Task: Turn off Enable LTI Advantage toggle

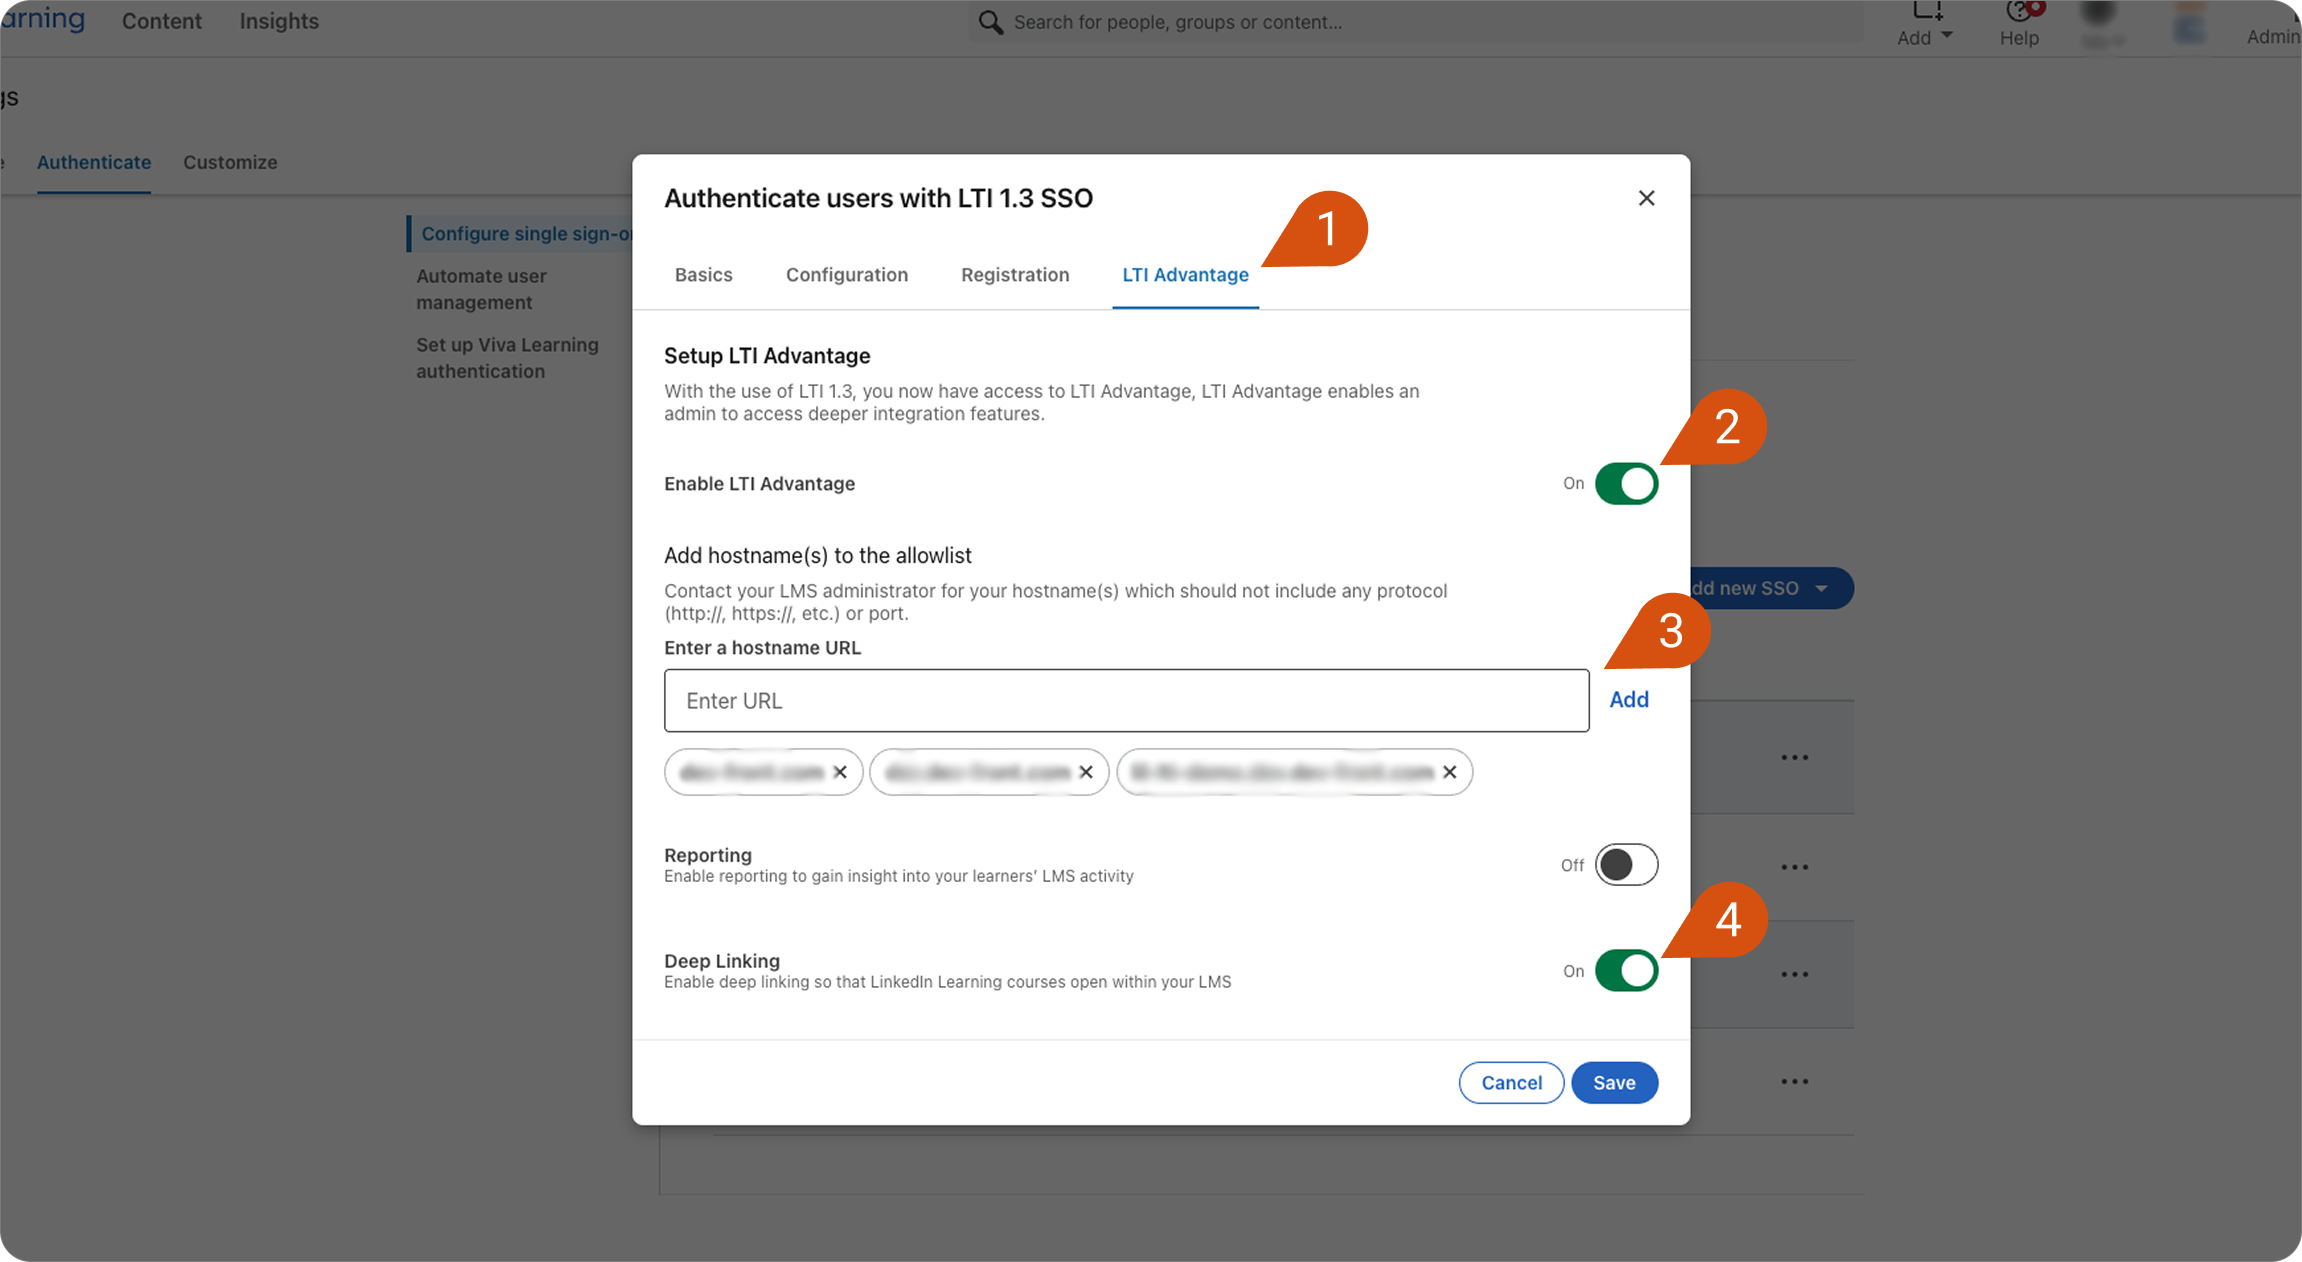Action: click(x=1626, y=484)
